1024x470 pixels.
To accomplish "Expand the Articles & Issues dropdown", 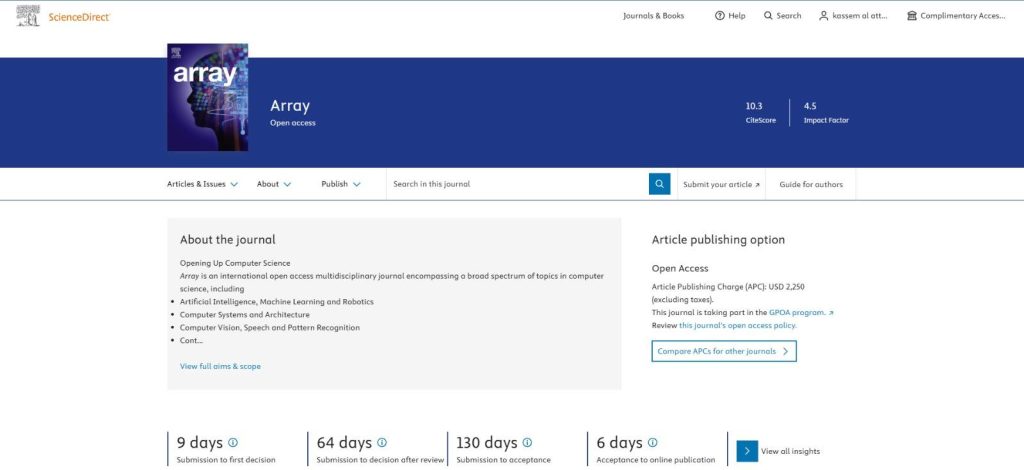I will pyautogui.click(x=202, y=184).
